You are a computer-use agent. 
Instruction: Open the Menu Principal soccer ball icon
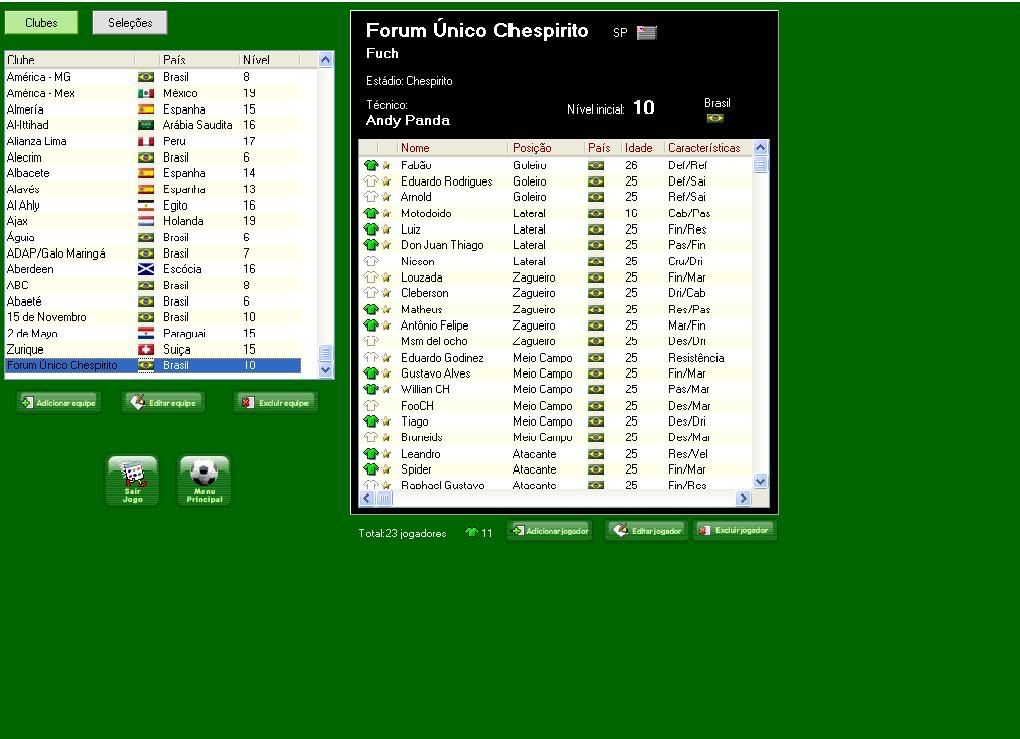(x=204, y=480)
